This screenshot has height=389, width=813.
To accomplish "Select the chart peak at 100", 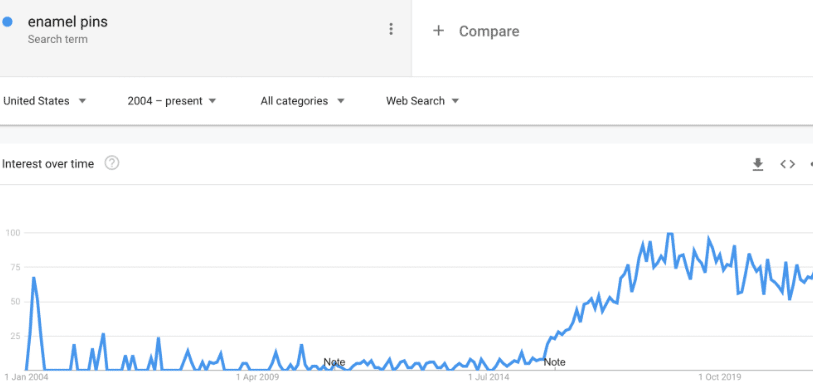I will tap(670, 234).
